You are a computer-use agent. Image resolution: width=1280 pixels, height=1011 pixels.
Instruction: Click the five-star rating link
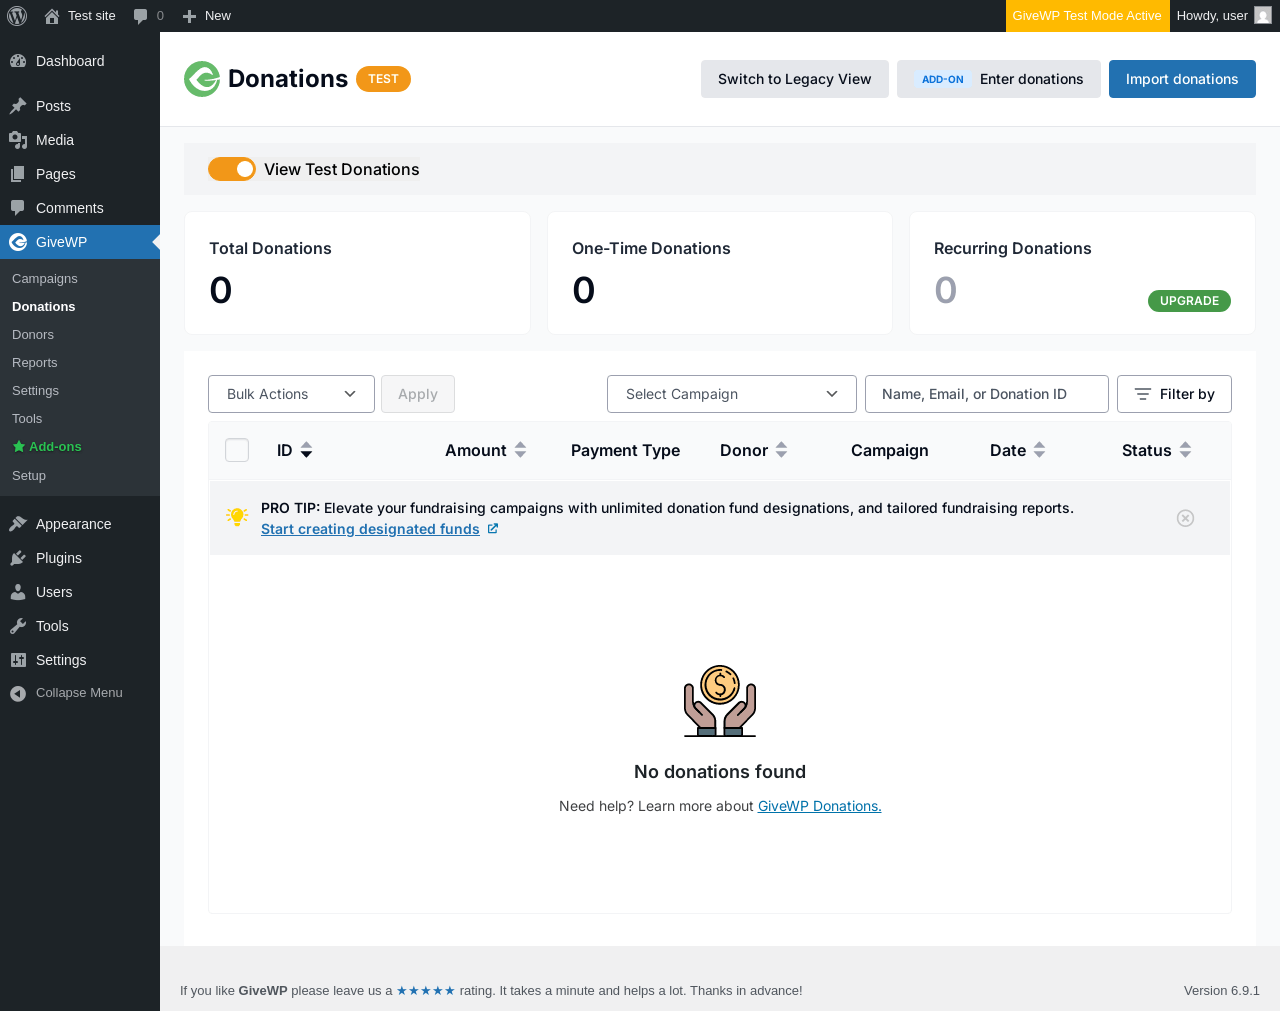(426, 991)
